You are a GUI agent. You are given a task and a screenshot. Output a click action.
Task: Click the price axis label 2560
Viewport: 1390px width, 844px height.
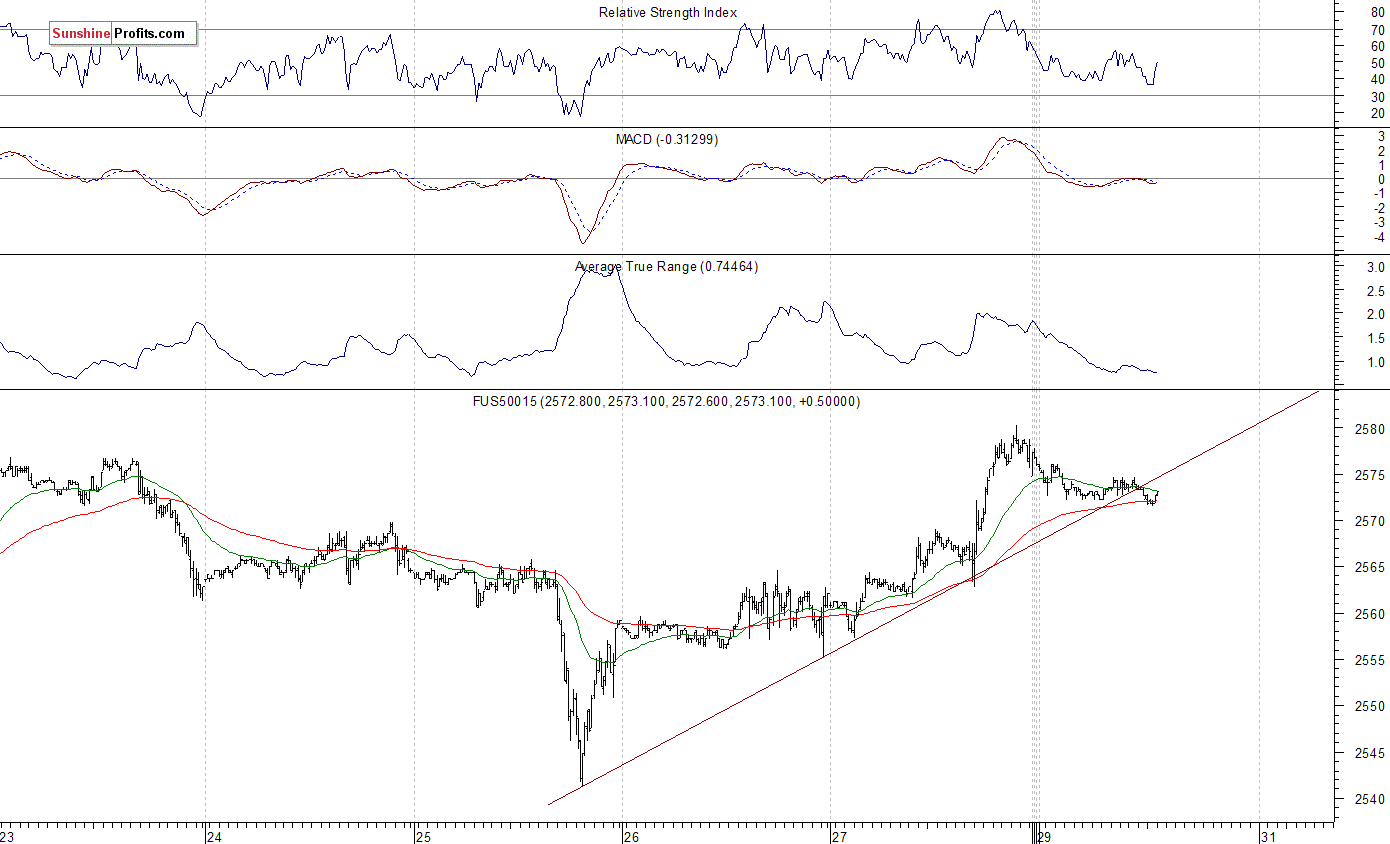(1371, 614)
